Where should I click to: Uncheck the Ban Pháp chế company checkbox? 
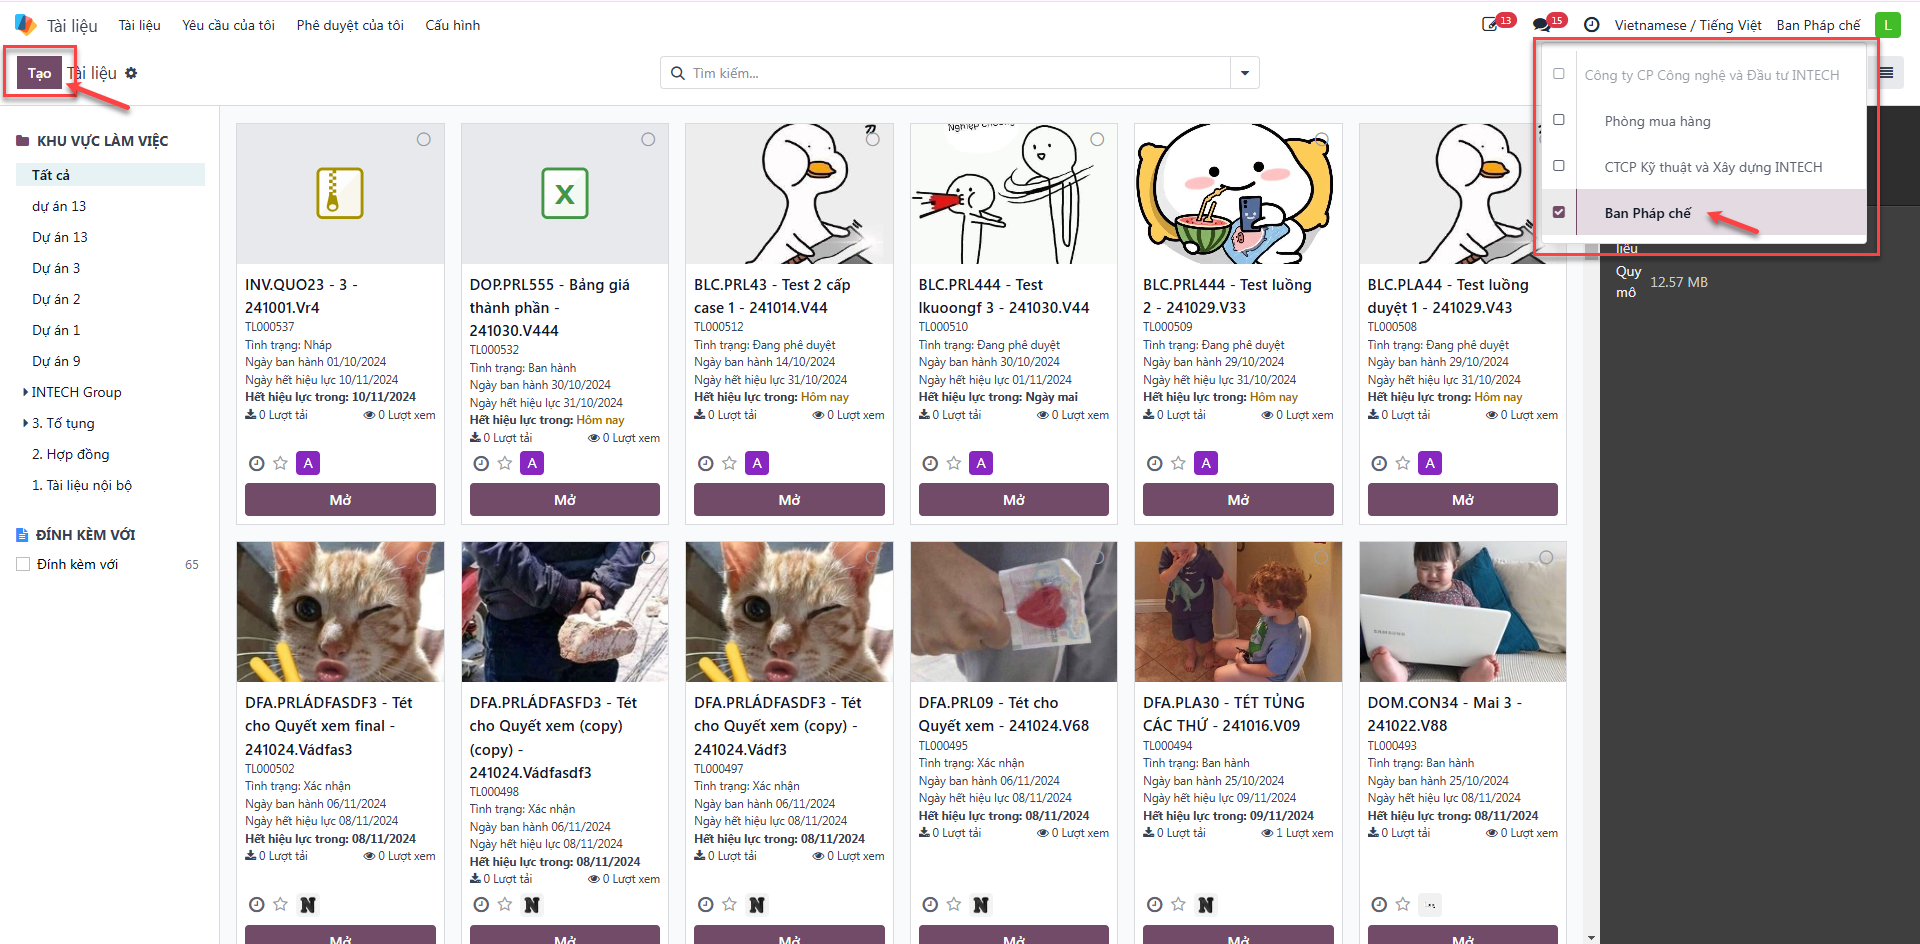(1559, 212)
